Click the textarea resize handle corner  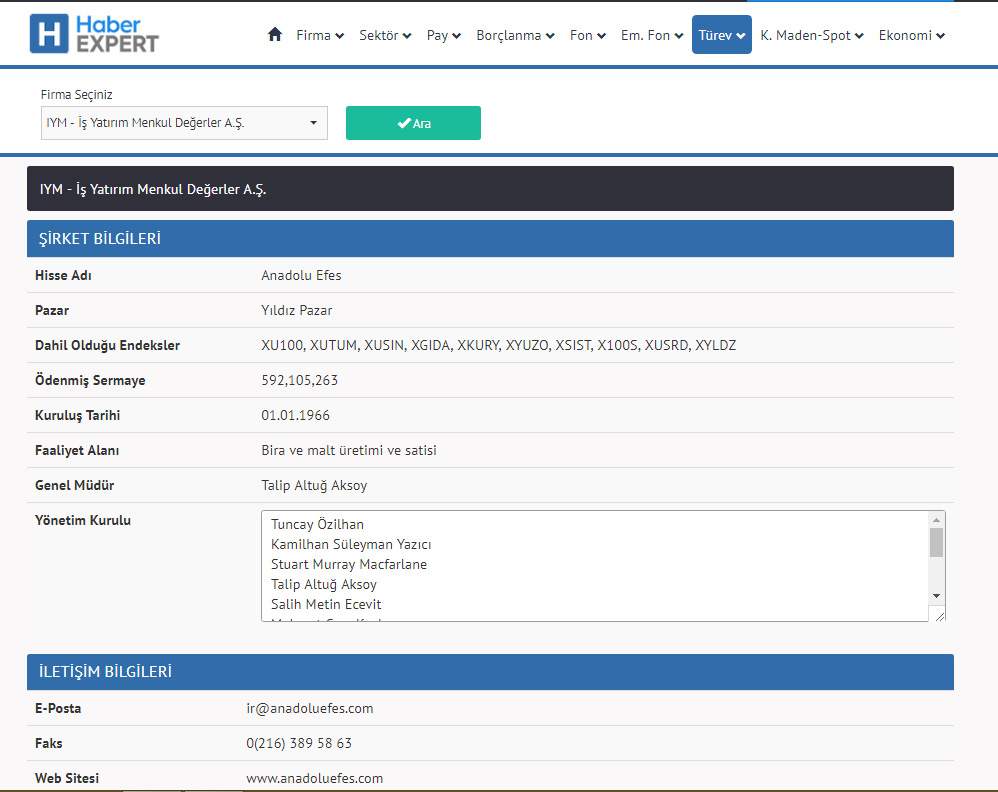tap(940, 616)
